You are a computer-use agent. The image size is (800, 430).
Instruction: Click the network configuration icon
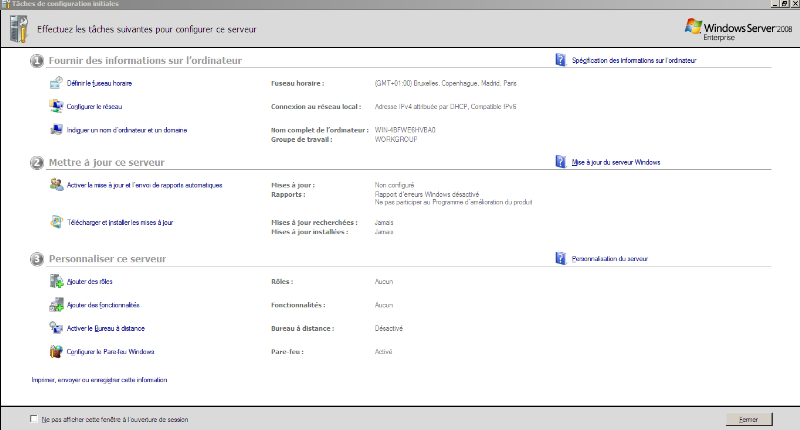tap(56, 106)
